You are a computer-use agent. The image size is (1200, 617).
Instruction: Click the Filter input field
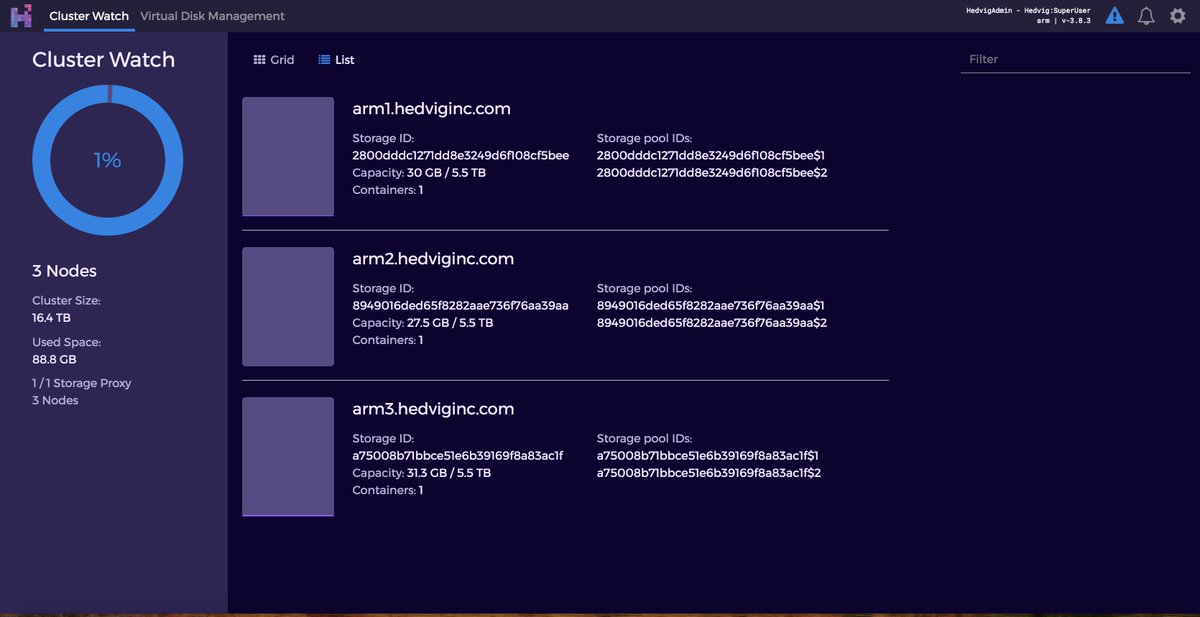point(1075,59)
